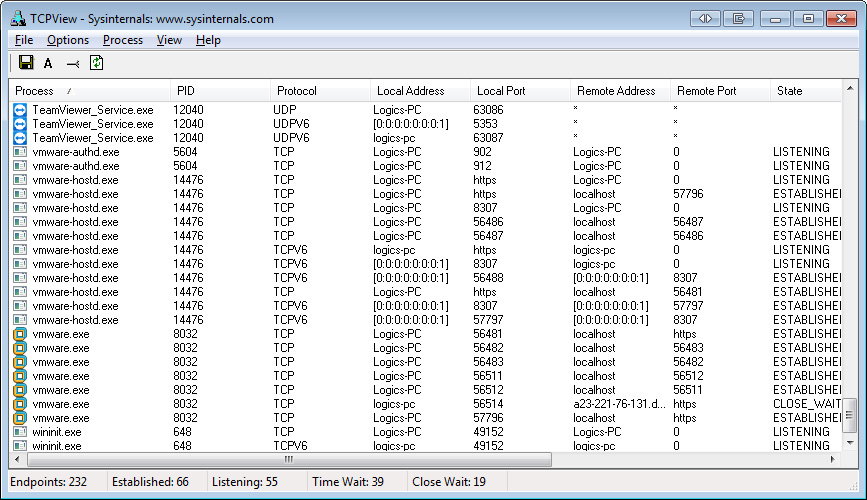Click local port 8307 in Logics-PC TCP row
The image size is (867, 500).
485,207
